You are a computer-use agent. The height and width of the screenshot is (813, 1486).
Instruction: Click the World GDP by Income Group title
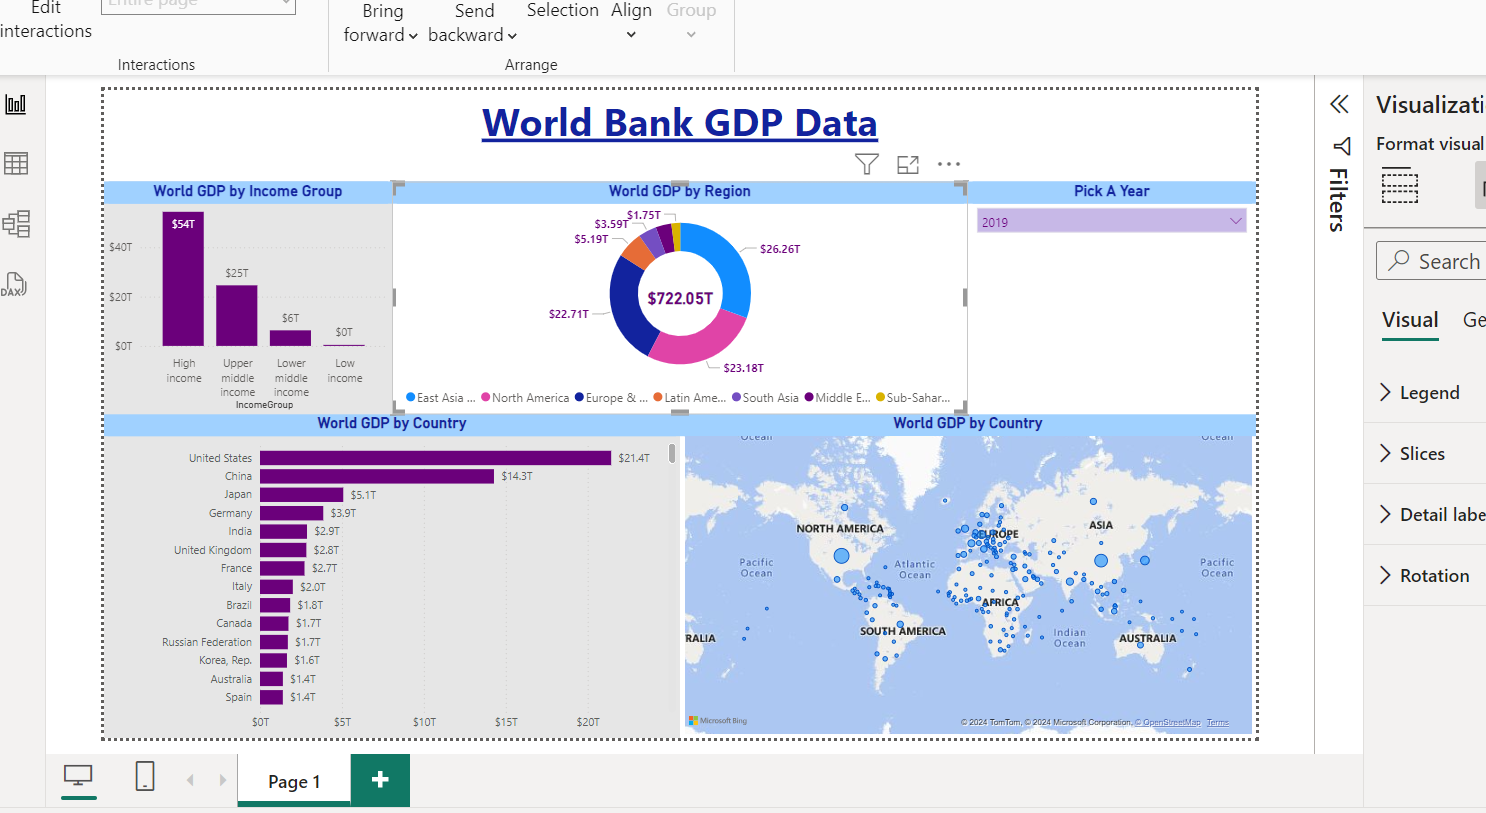click(x=248, y=191)
